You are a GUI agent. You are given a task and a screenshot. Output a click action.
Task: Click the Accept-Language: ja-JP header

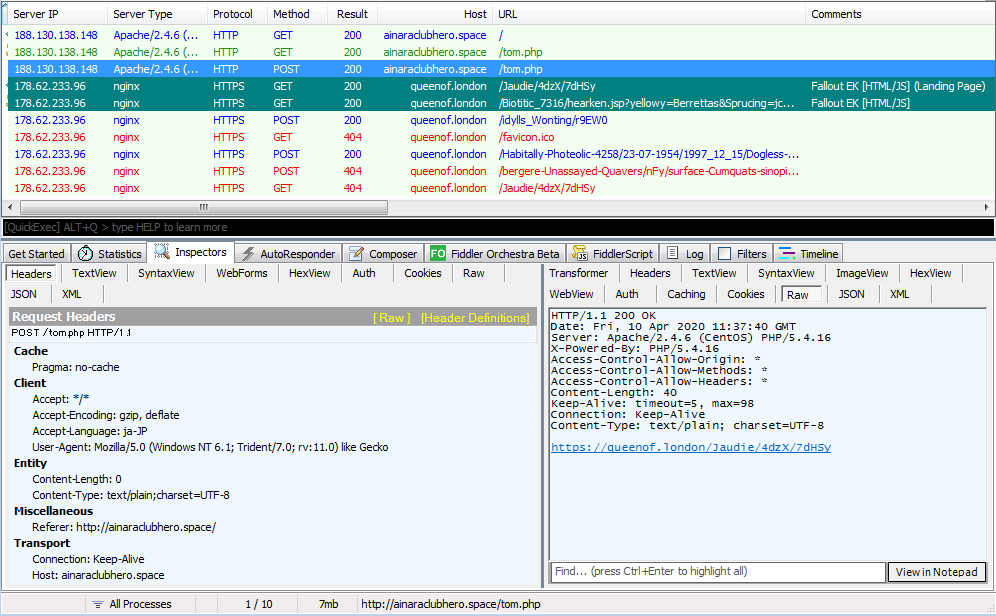click(90, 431)
